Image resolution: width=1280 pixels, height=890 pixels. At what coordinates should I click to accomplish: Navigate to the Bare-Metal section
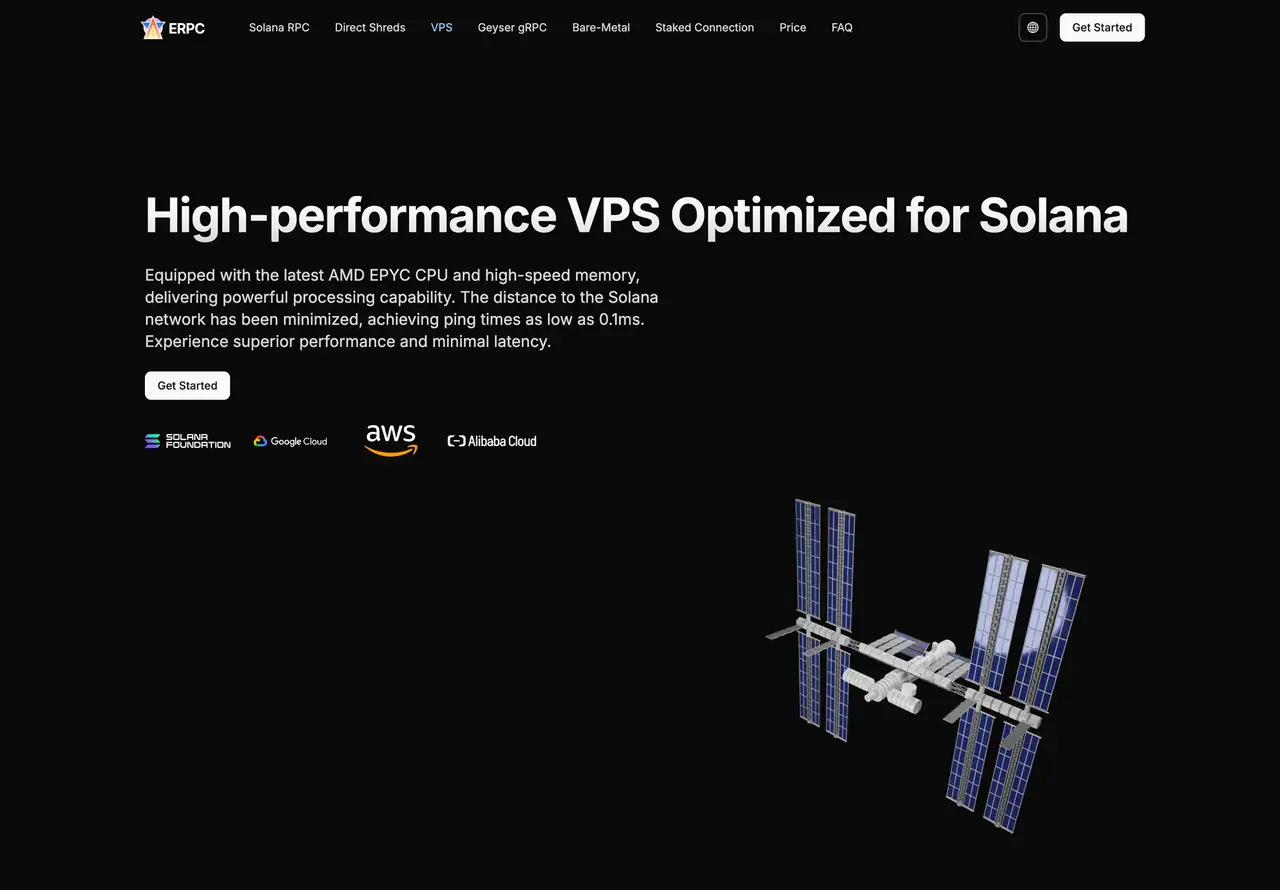pyautogui.click(x=601, y=28)
